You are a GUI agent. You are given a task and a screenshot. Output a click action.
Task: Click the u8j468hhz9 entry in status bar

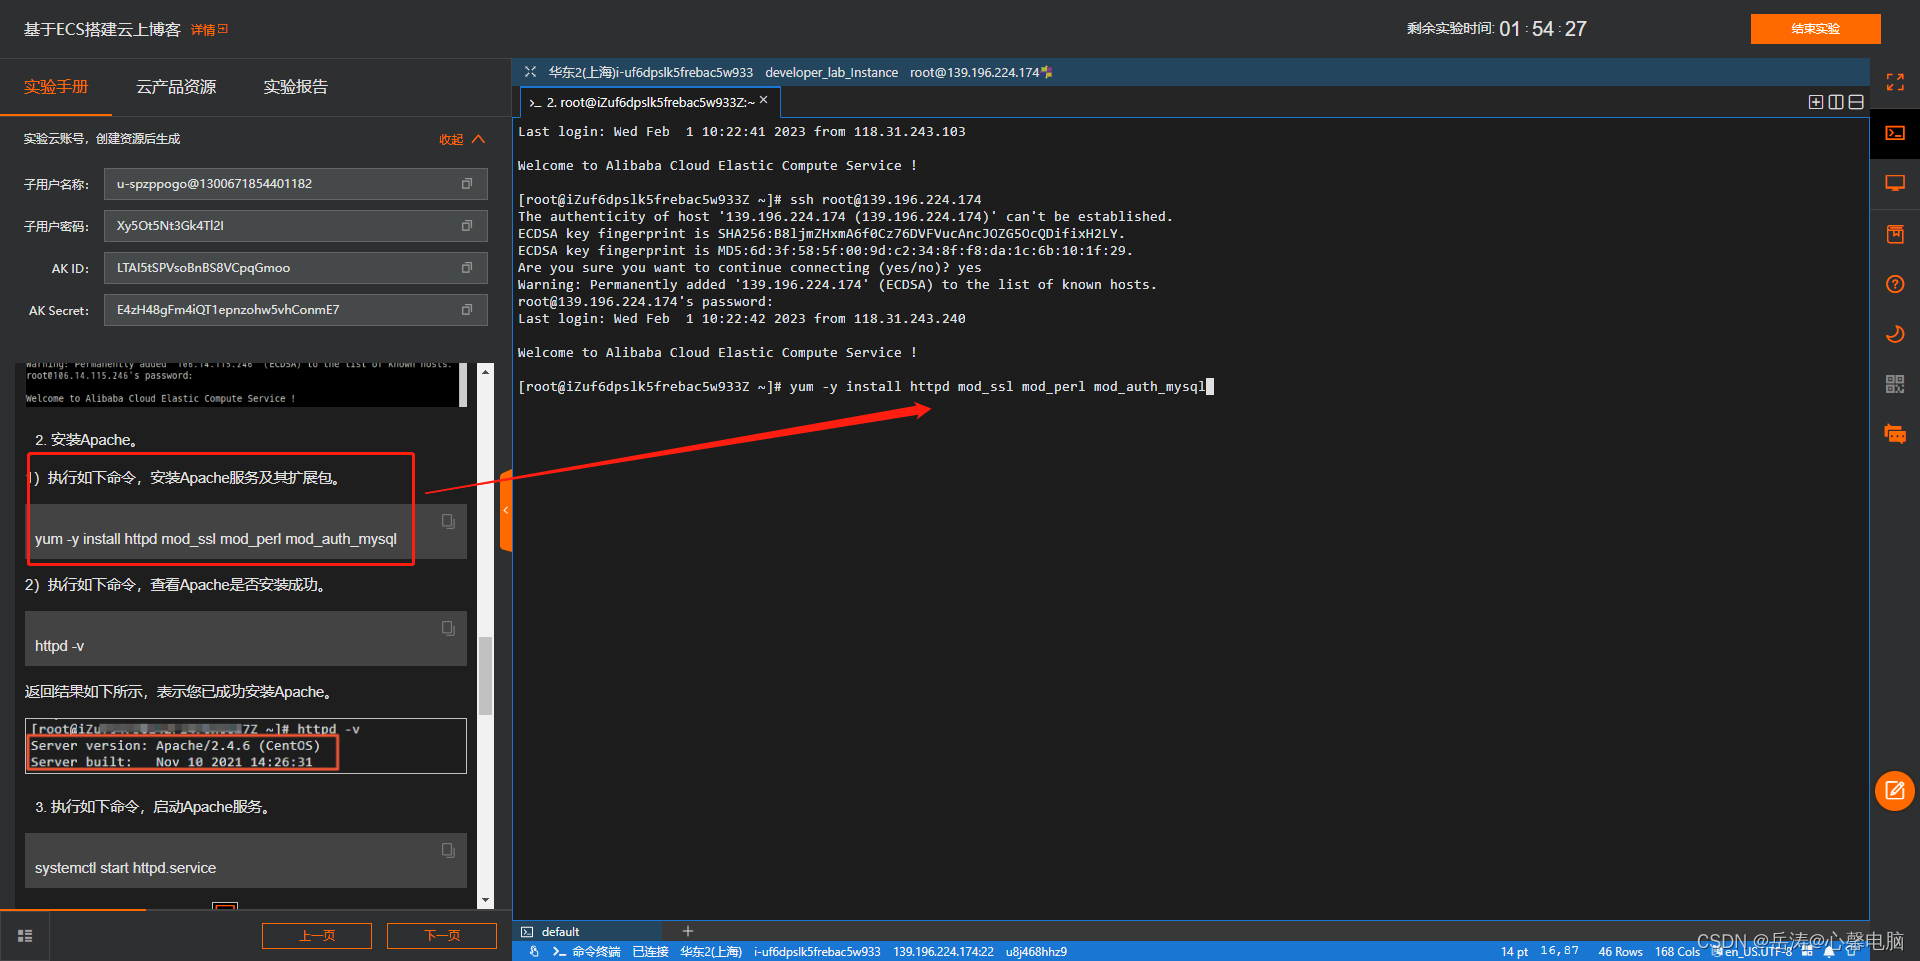1036,952
